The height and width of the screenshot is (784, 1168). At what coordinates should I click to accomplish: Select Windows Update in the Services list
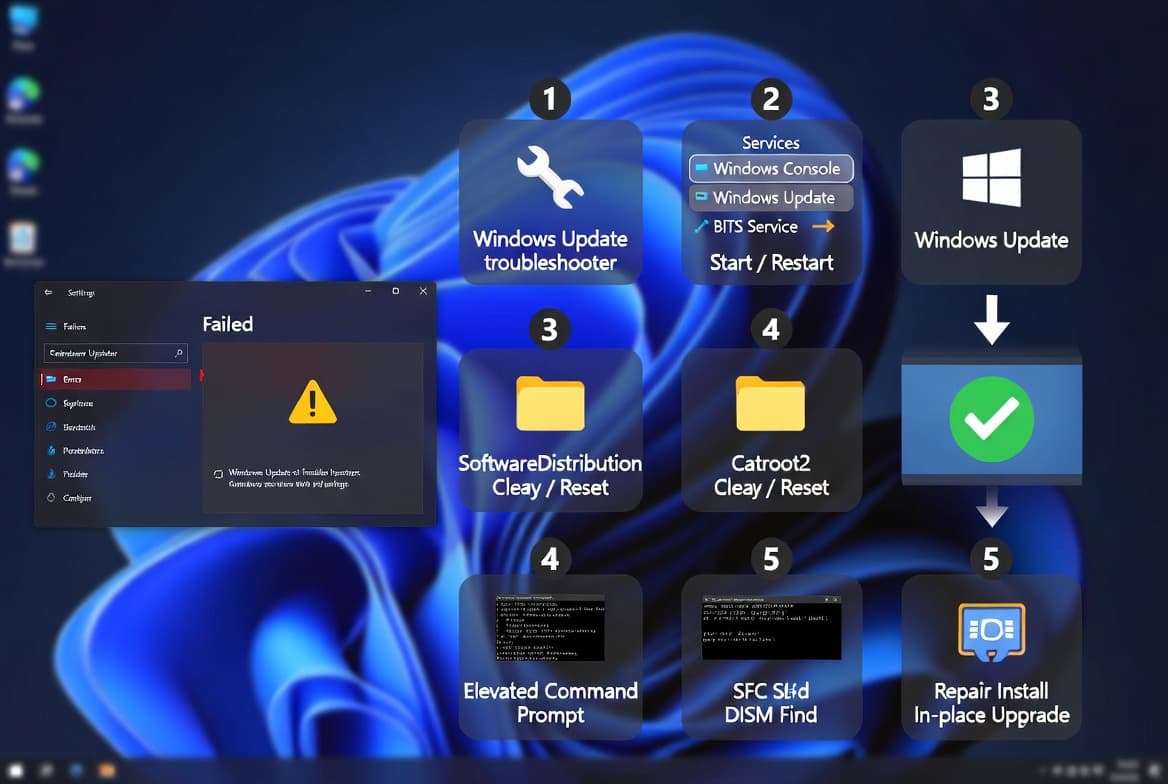pyautogui.click(x=771, y=197)
